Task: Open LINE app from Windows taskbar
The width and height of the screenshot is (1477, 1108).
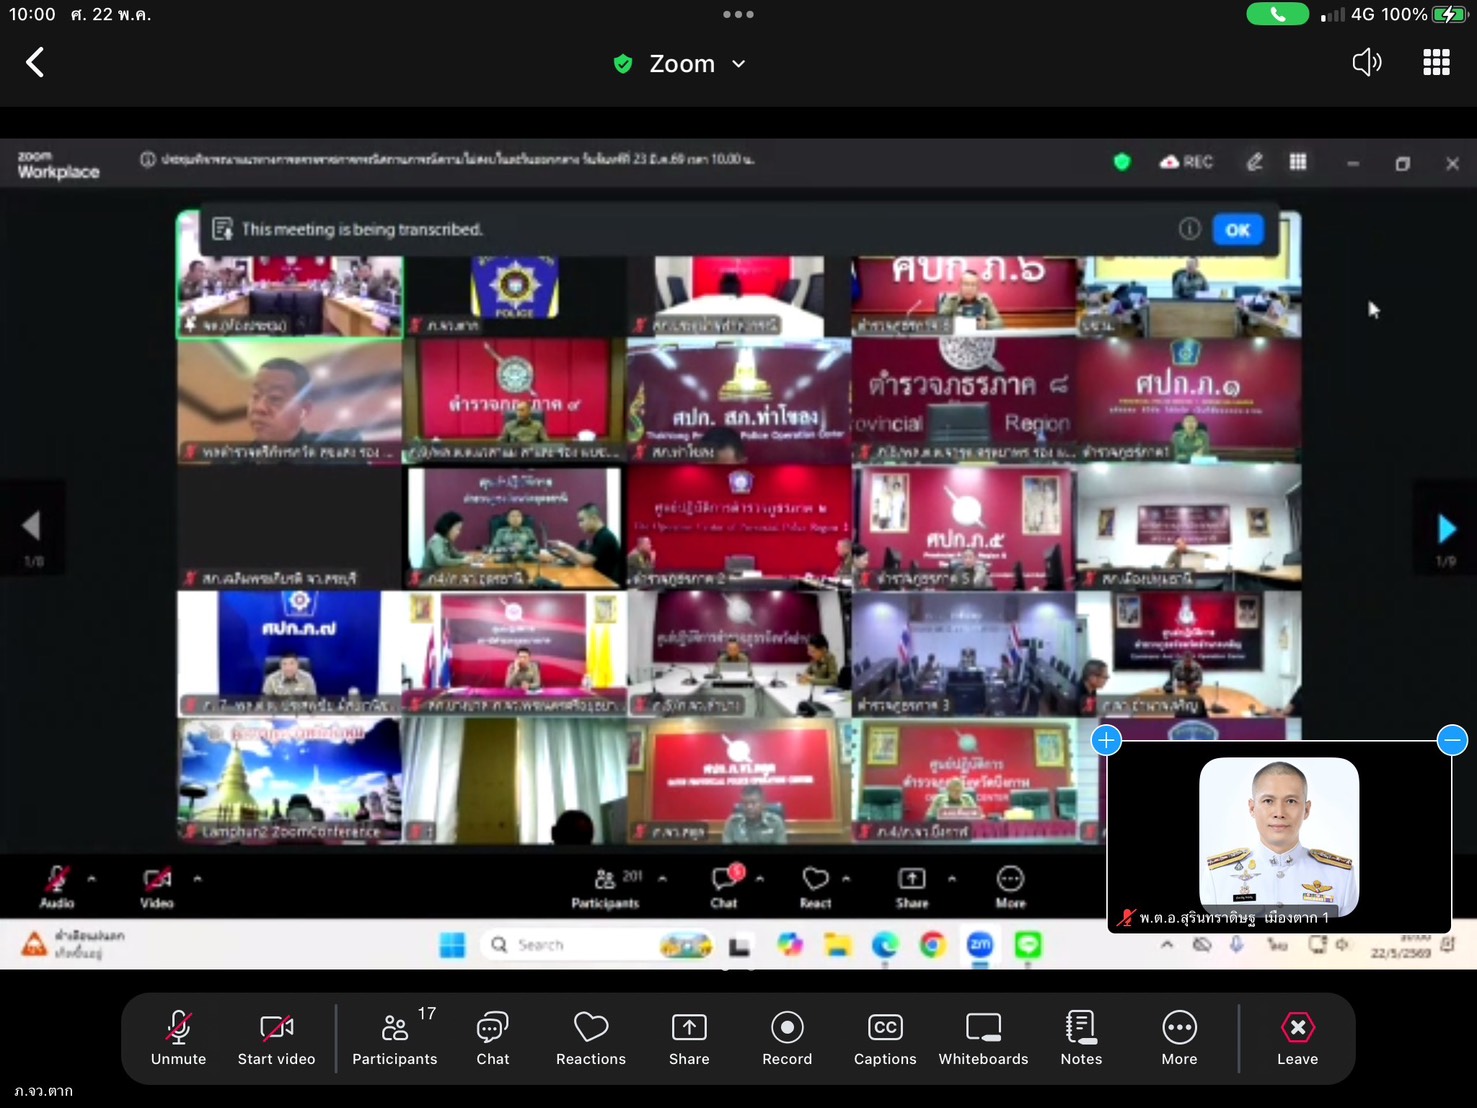Action: coord(1028,945)
